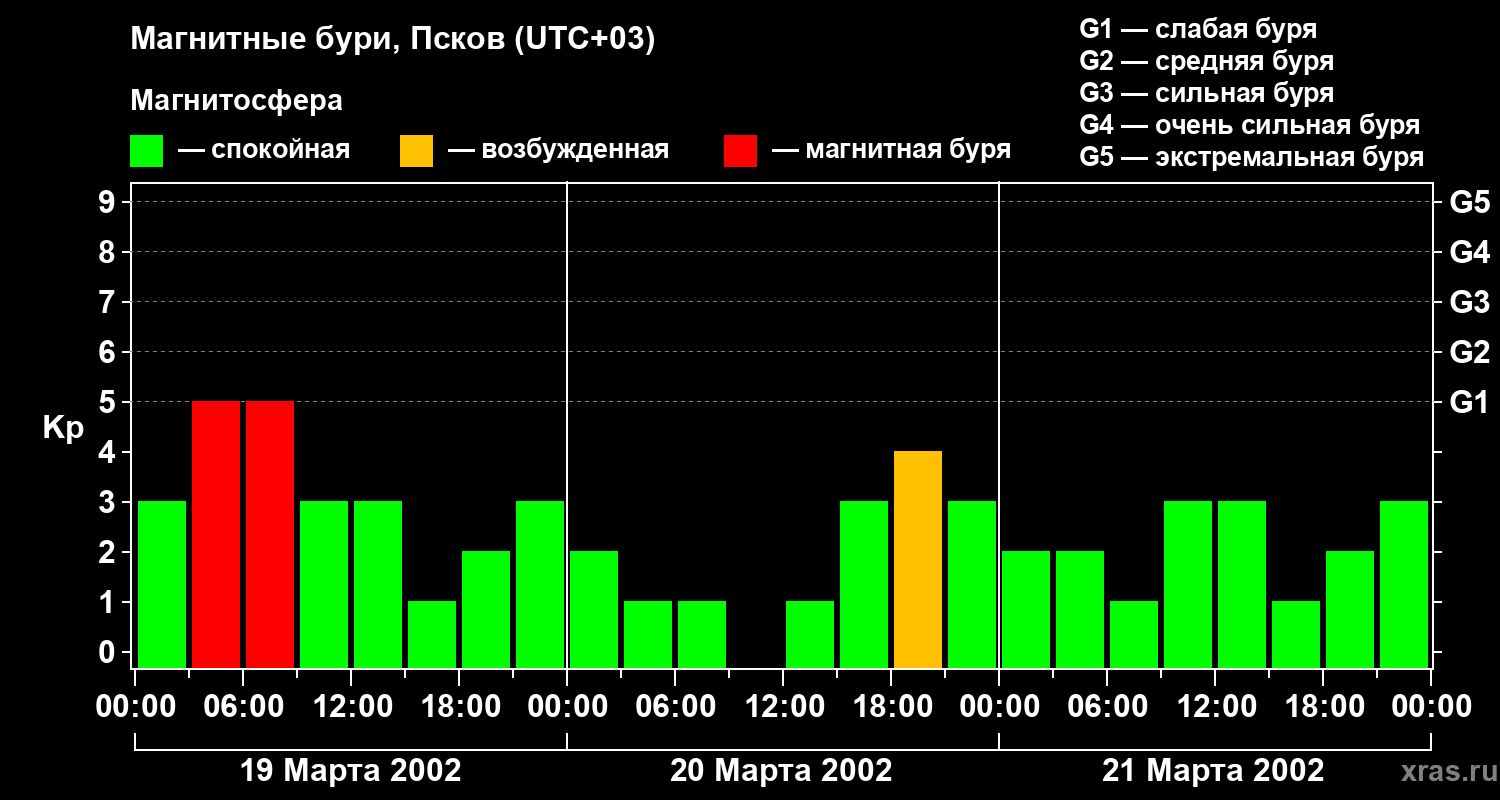The width and height of the screenshot is (1500, 800).
Task: Click the red 'магнитная буря' legend swatch
Action: coord(740,151)
